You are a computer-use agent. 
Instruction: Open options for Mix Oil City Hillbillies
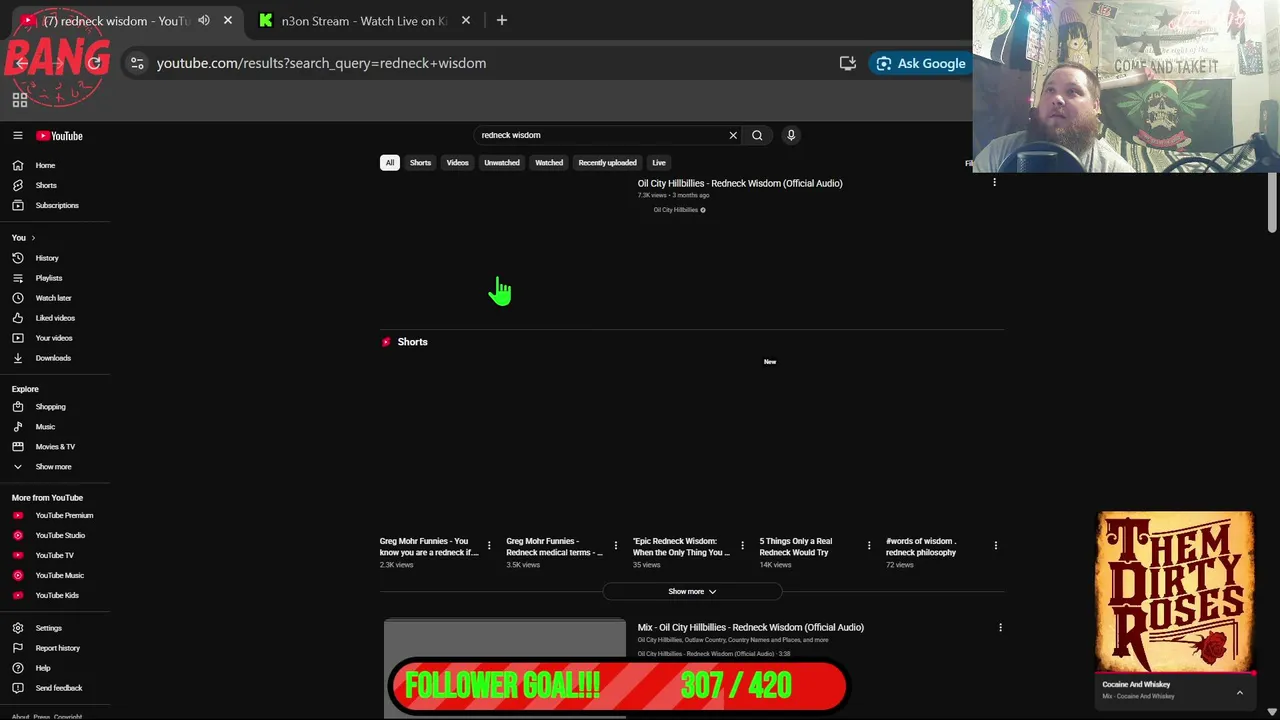click(1000, 628)
